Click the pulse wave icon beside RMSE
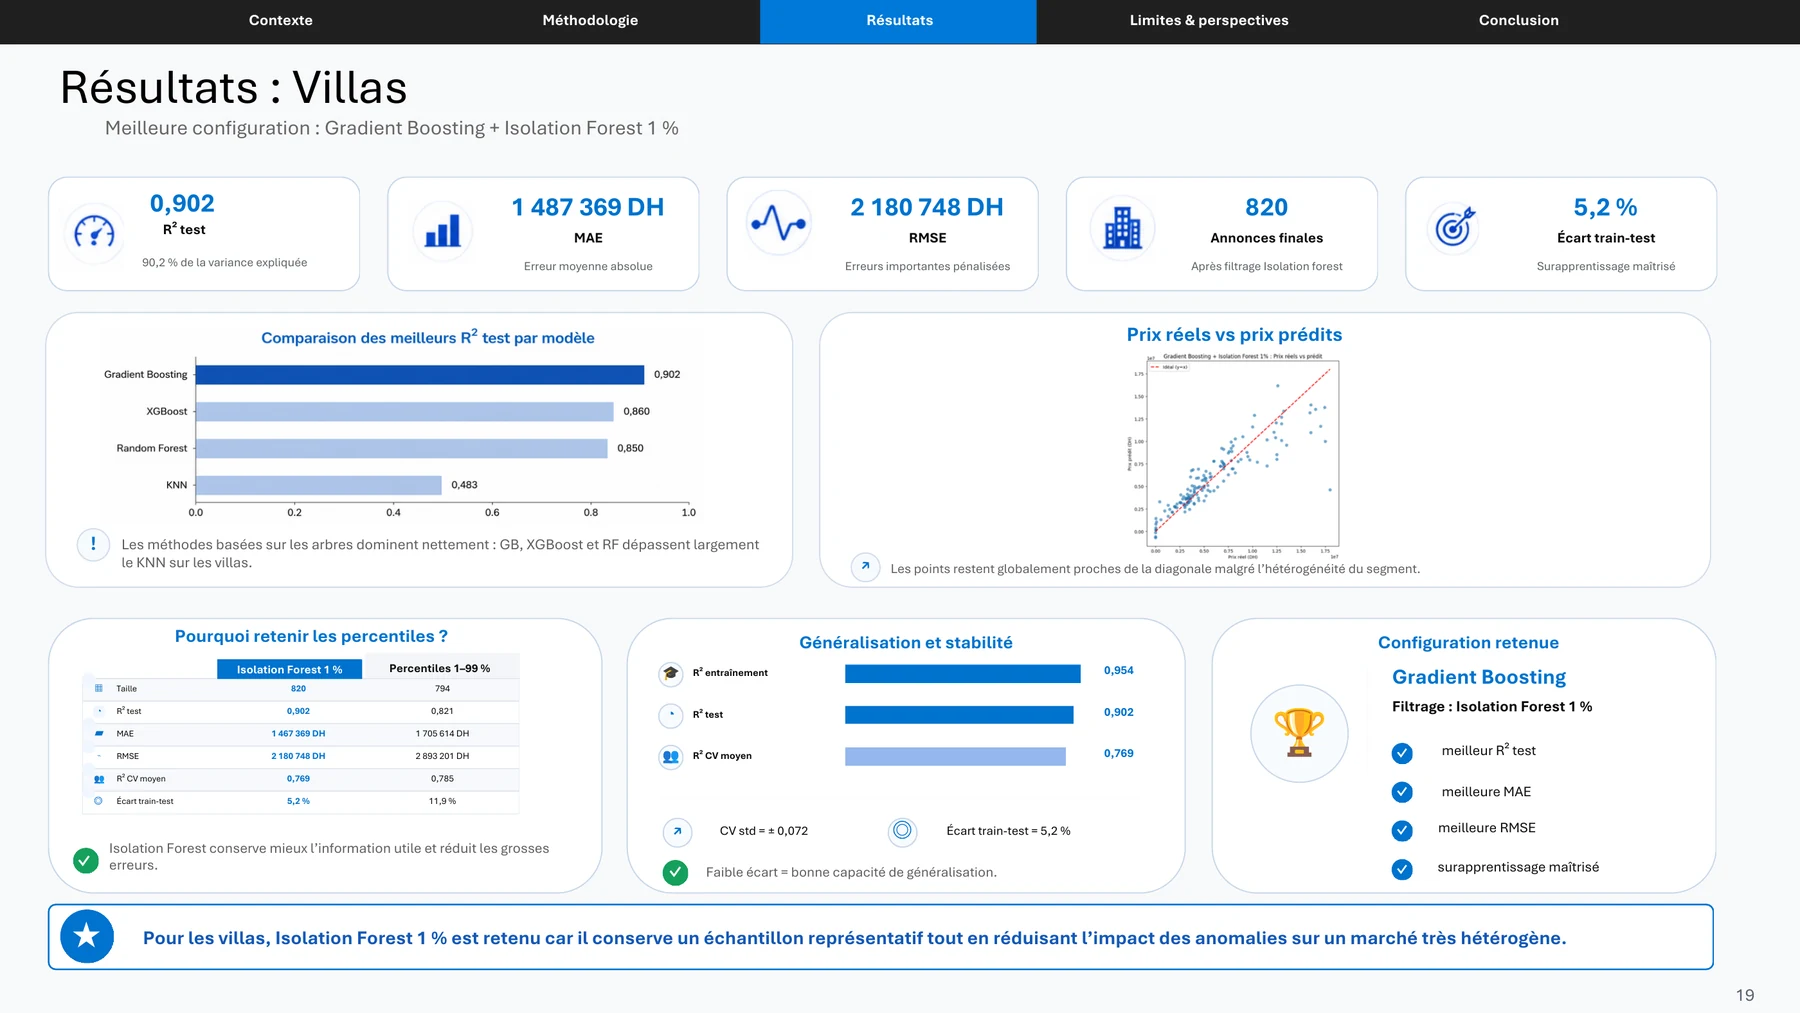The width and height of the screenshot is (1800, 1013). click(779, 223)
